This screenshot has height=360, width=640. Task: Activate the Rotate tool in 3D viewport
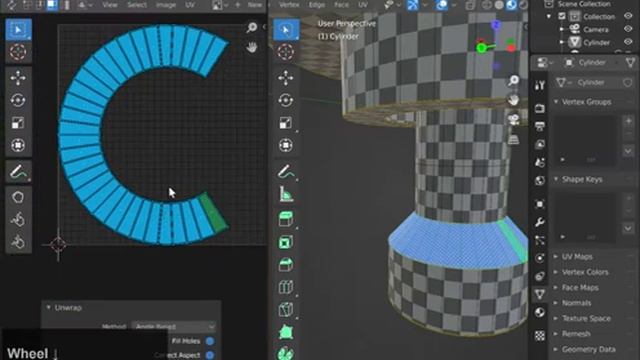[286, 100]
